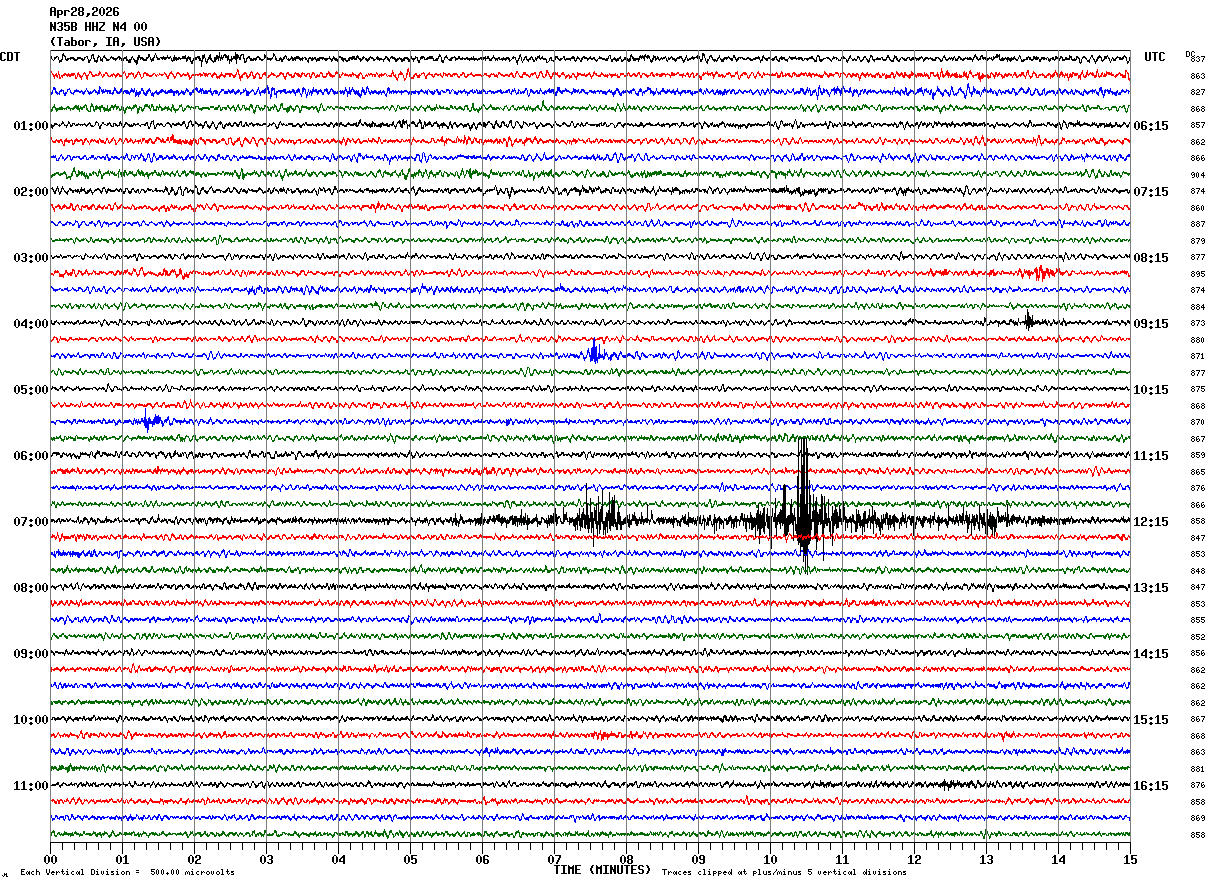Viewport: 1210px width, 886px height.
Task: Click the 09:15 UTC time label
Action: [x=1152, y=324]
